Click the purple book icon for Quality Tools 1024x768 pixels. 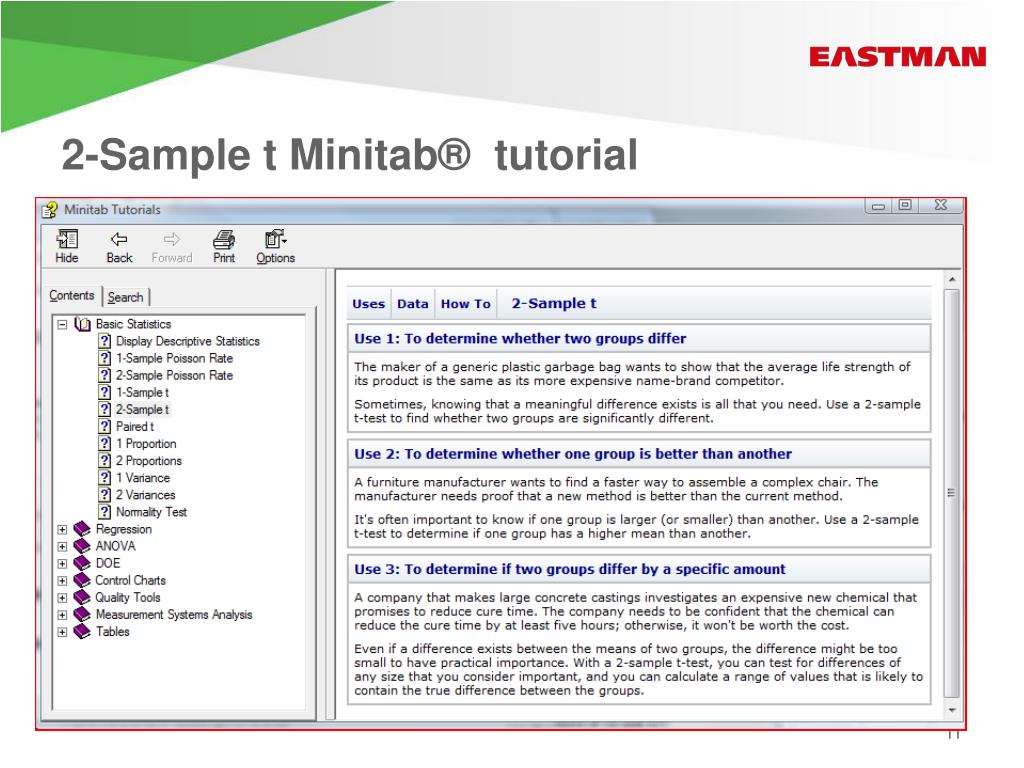(x=82, y=597)
